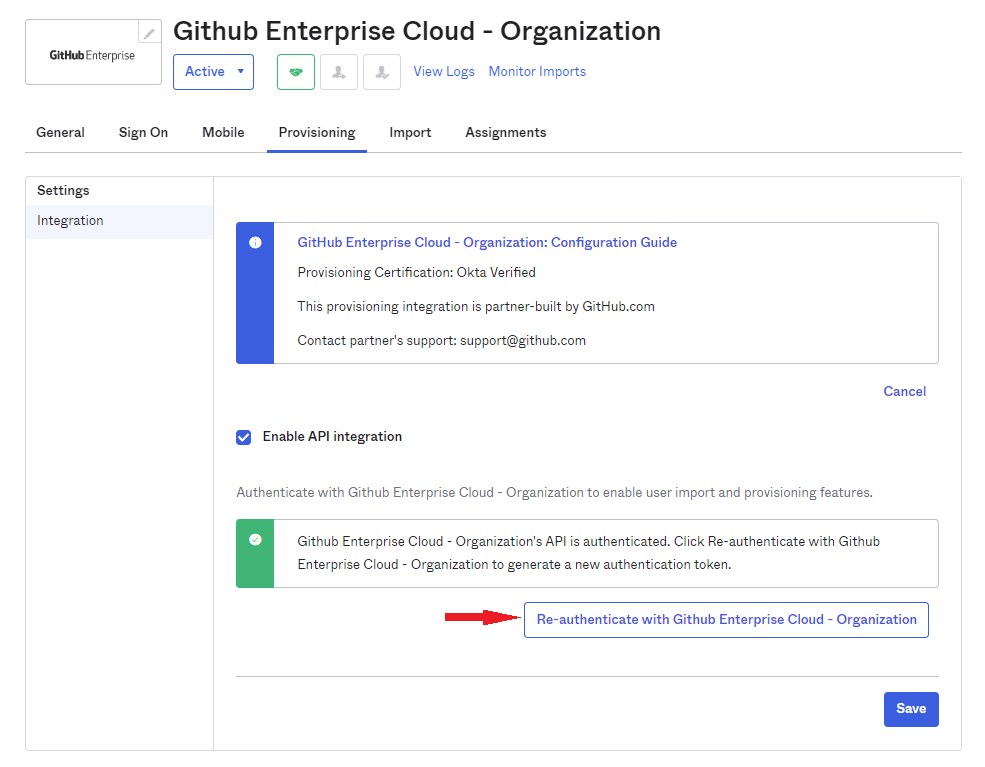Click Cancel to discard changes
The image size is (985, 767).
click(x=904, y=392)
